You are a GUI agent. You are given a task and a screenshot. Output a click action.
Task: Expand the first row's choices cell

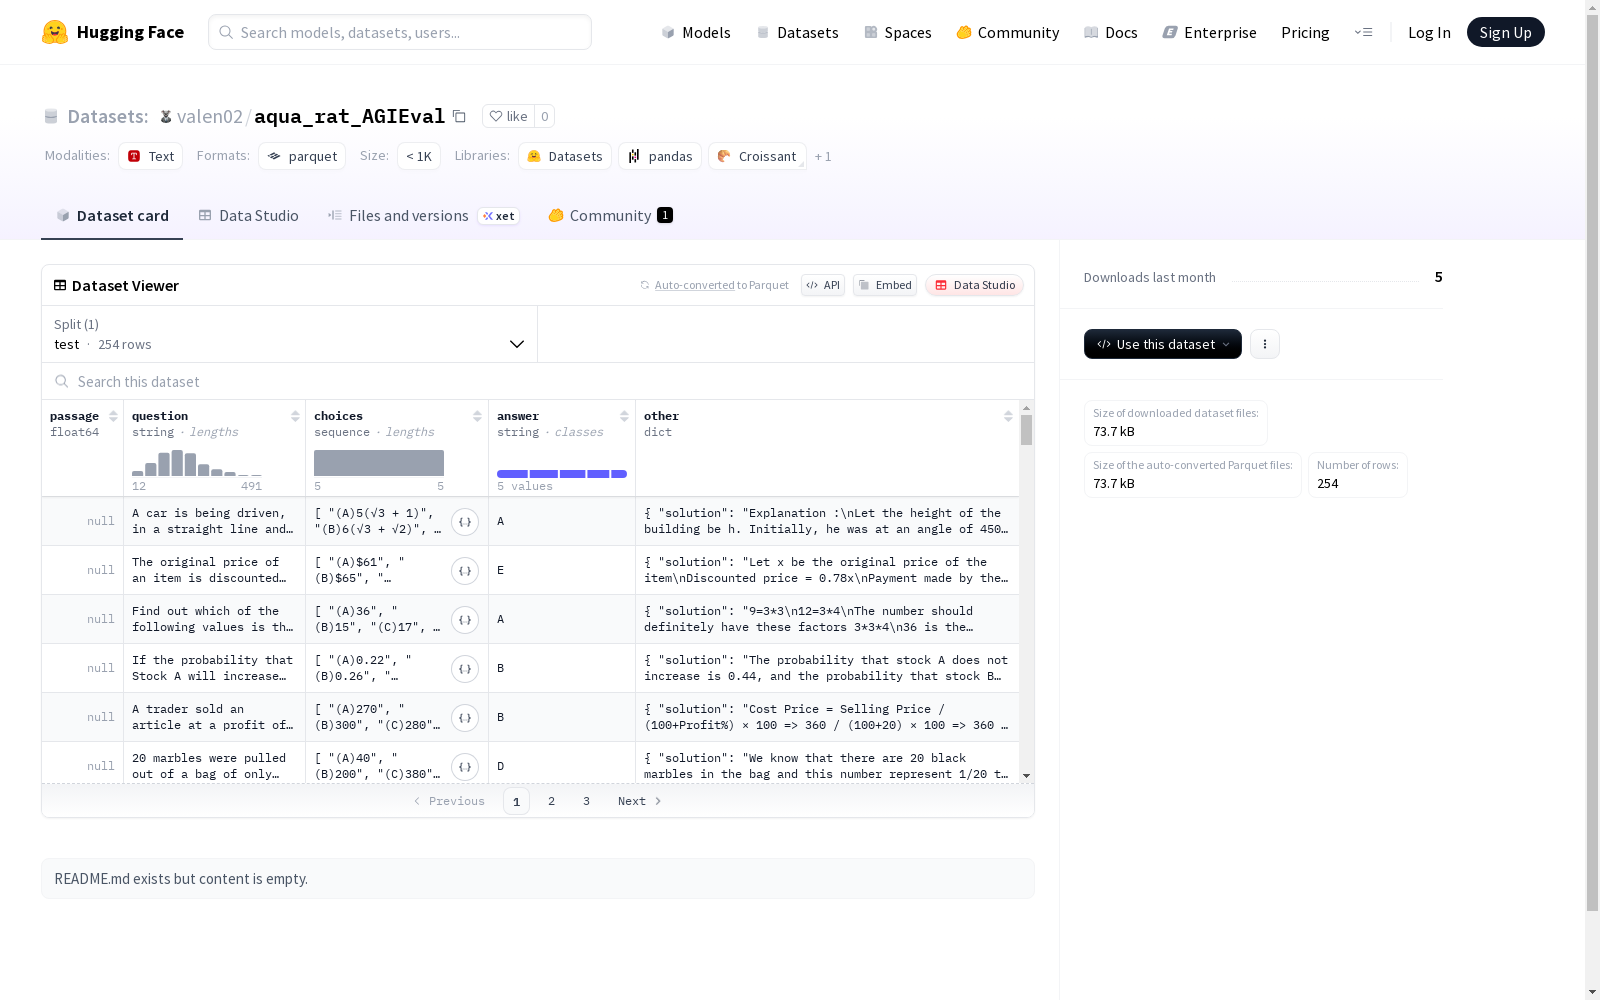(465, 522)
